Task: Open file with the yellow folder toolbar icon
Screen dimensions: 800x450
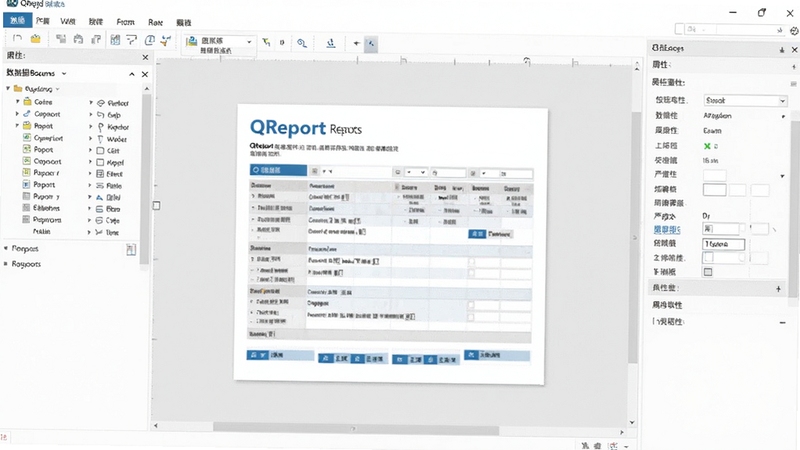Action: tap(36, 38)
